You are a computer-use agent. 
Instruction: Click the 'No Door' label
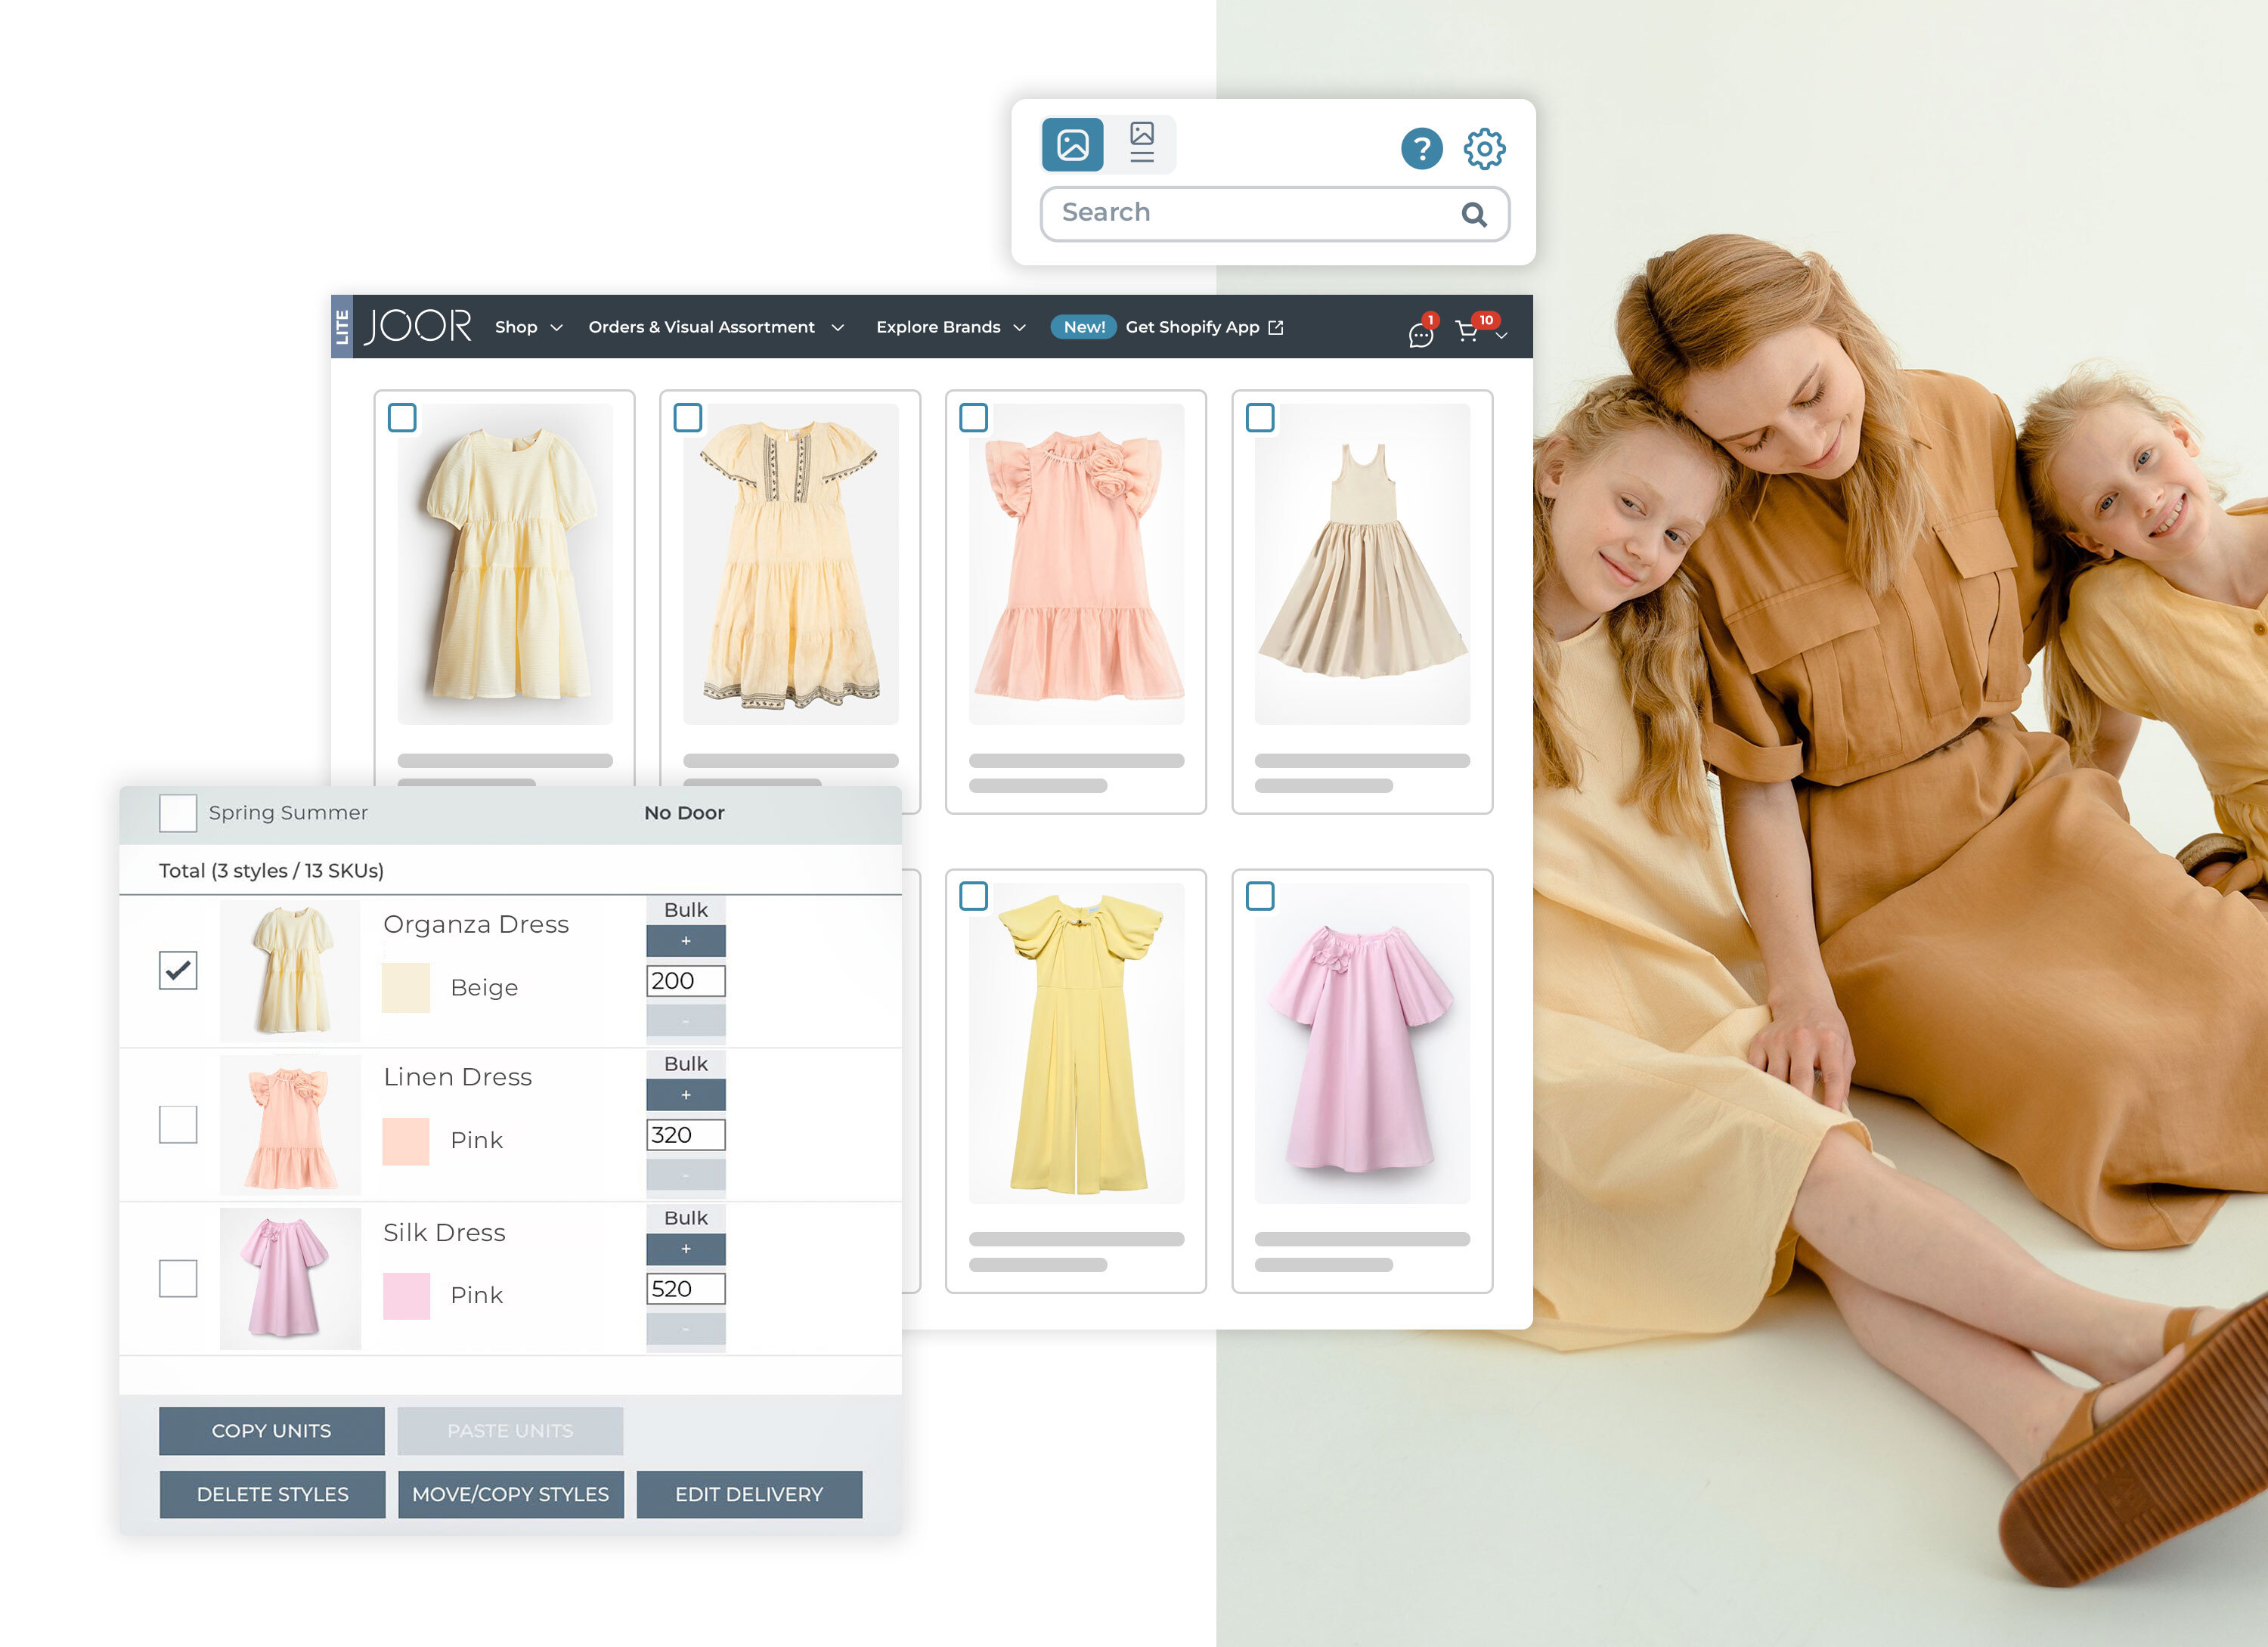tap(684, 813)
